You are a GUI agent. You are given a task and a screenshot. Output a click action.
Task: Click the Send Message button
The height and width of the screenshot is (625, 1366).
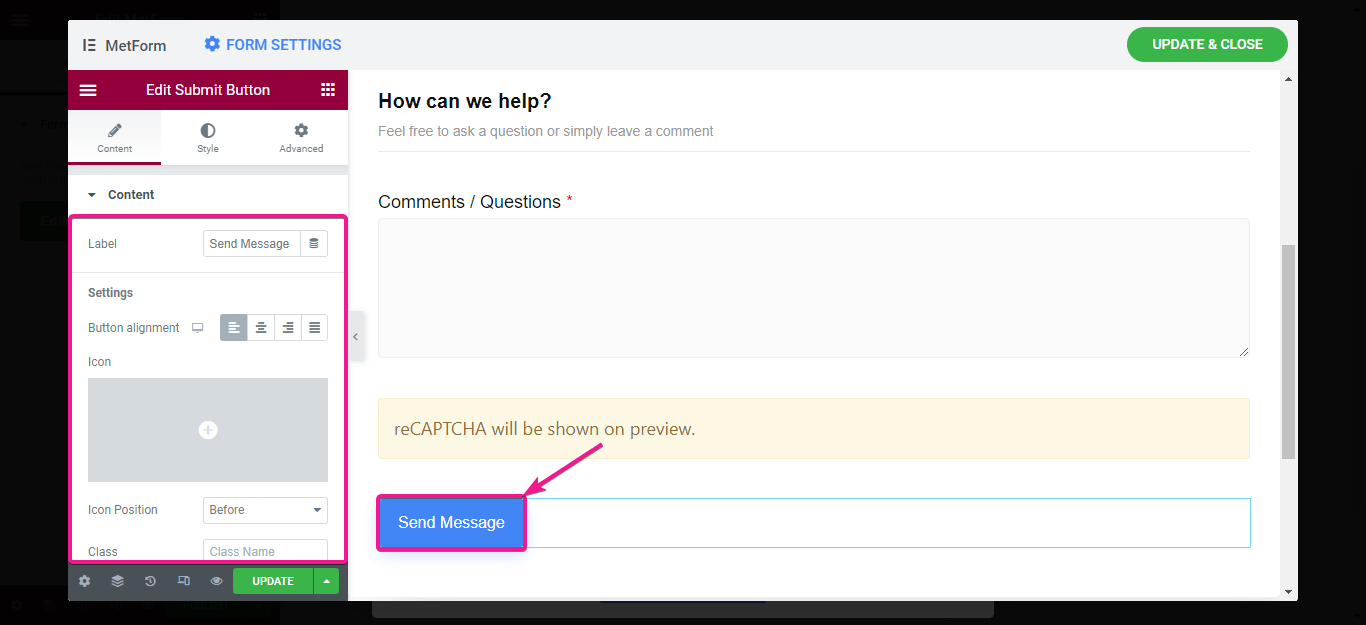click(451, 523)
